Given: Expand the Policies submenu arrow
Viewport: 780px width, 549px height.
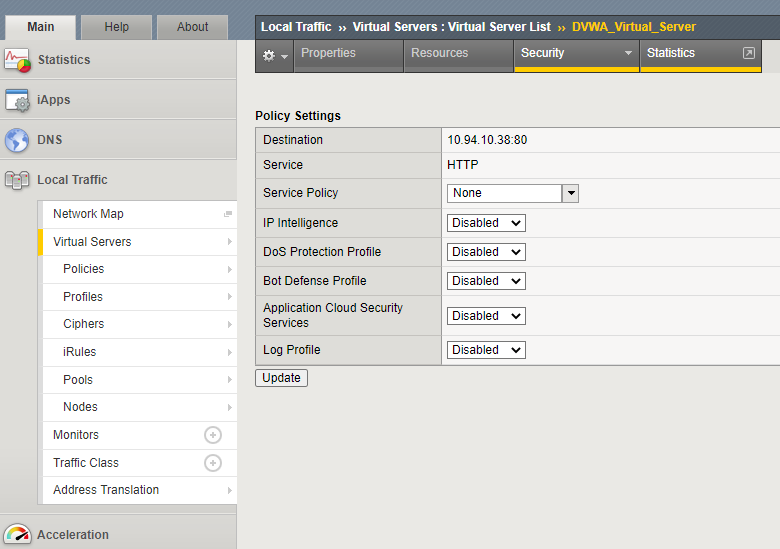Looking at the screenshot, I should pos(229,269).
